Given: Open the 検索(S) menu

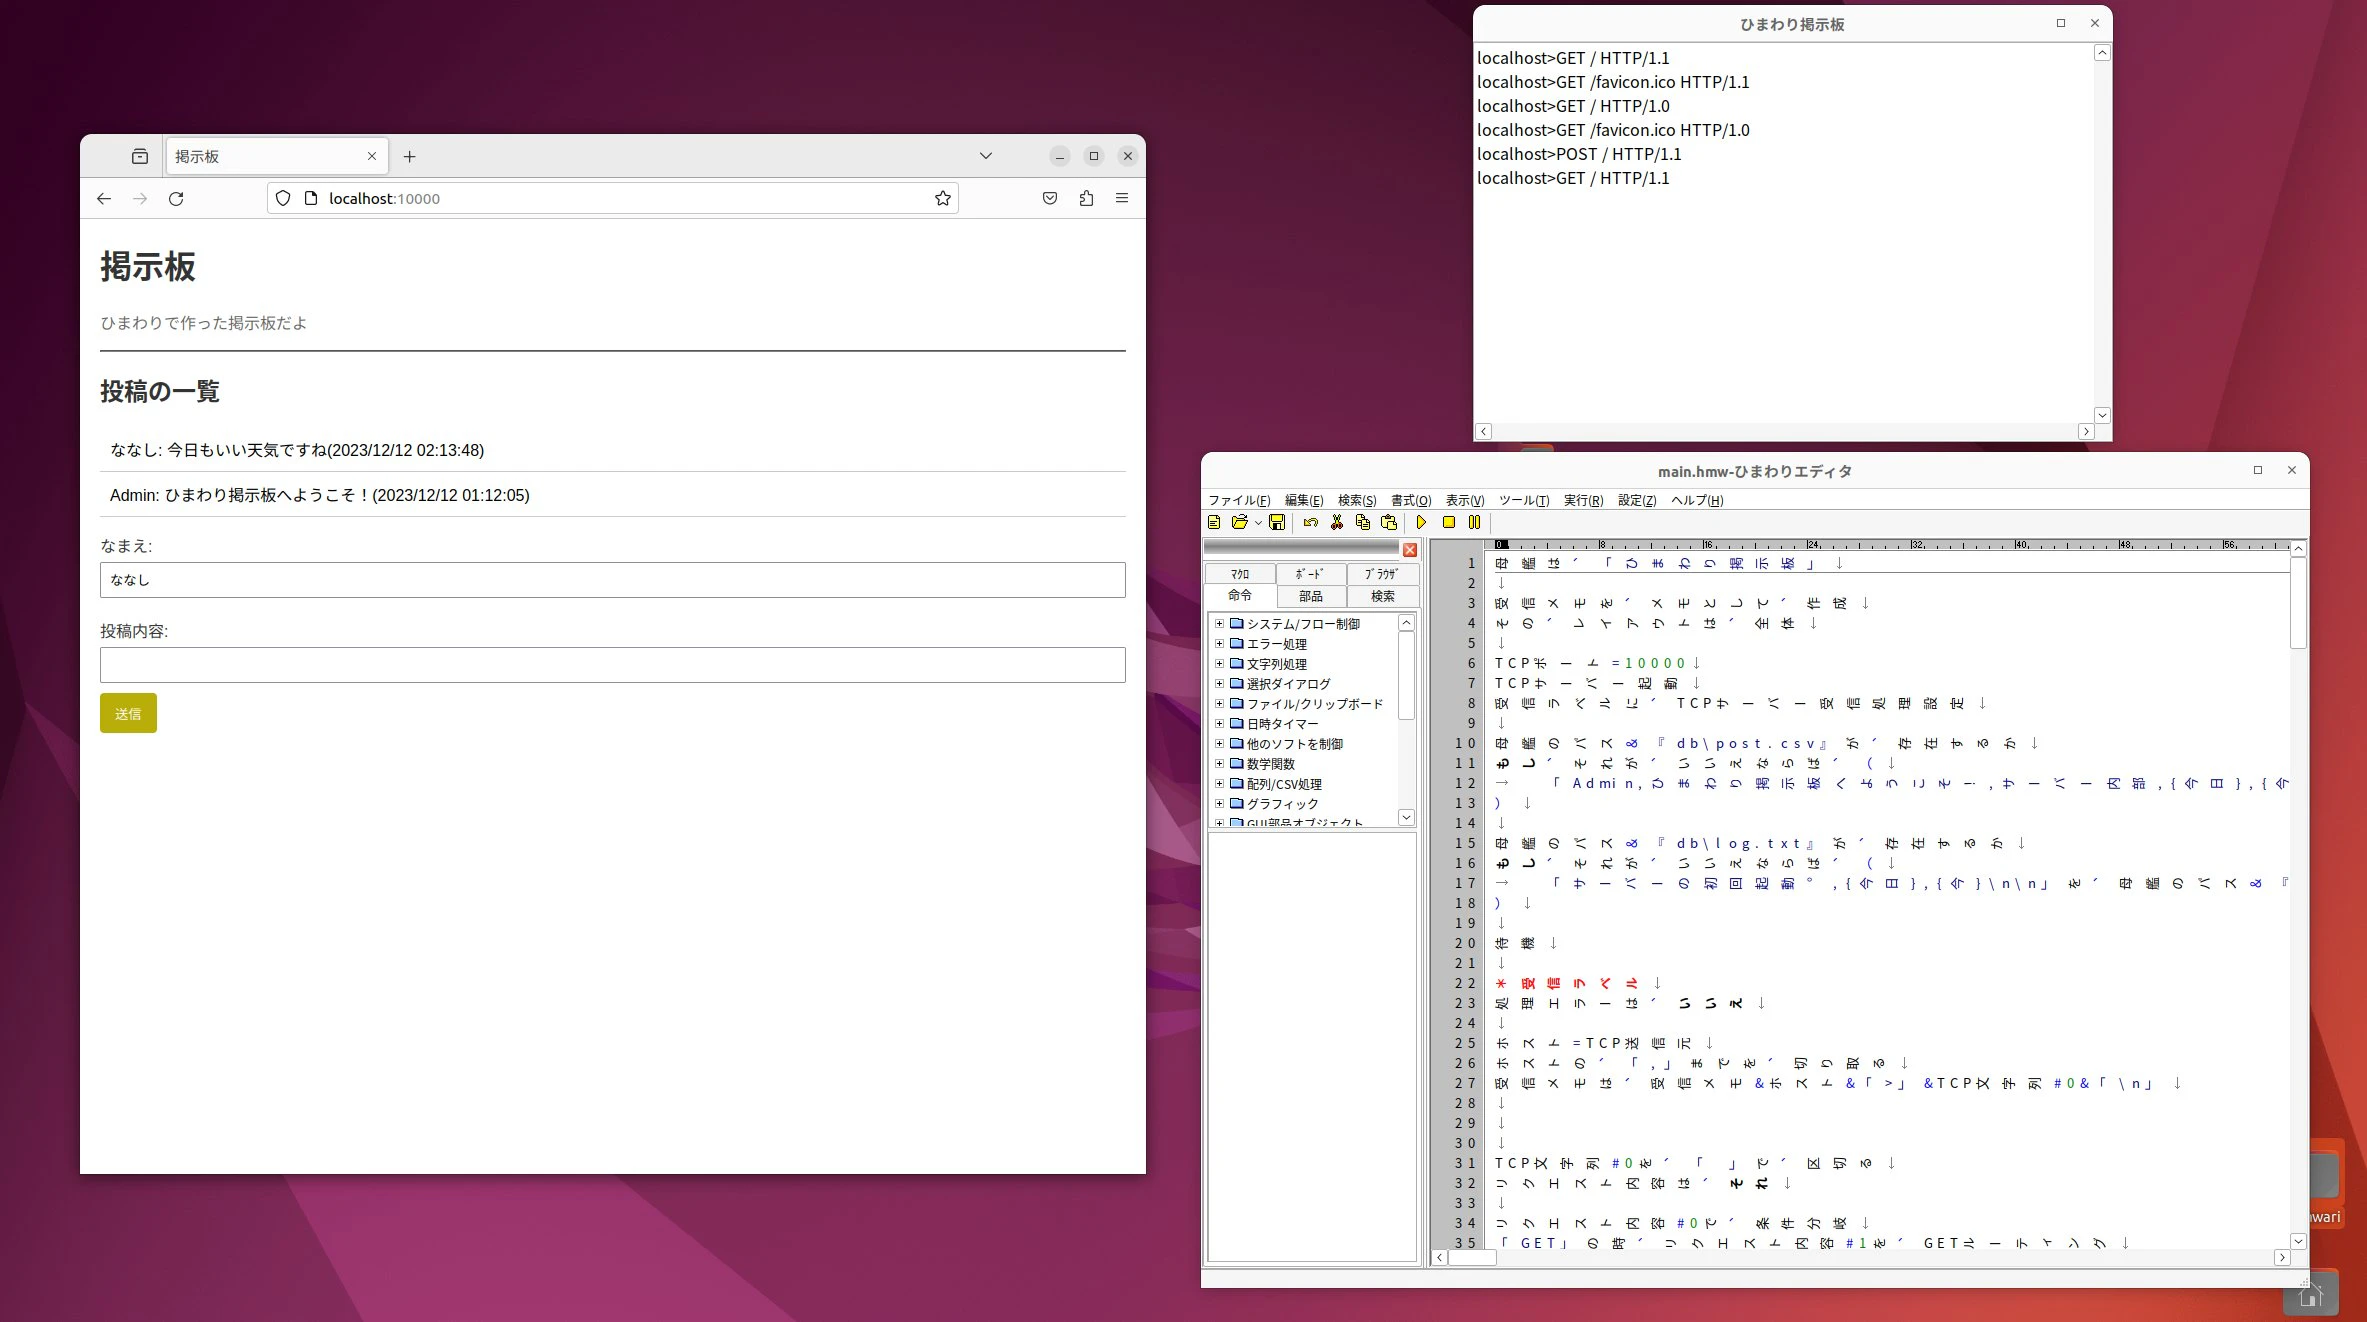Looking at the screenshot, I should [x=1357, y=500].
